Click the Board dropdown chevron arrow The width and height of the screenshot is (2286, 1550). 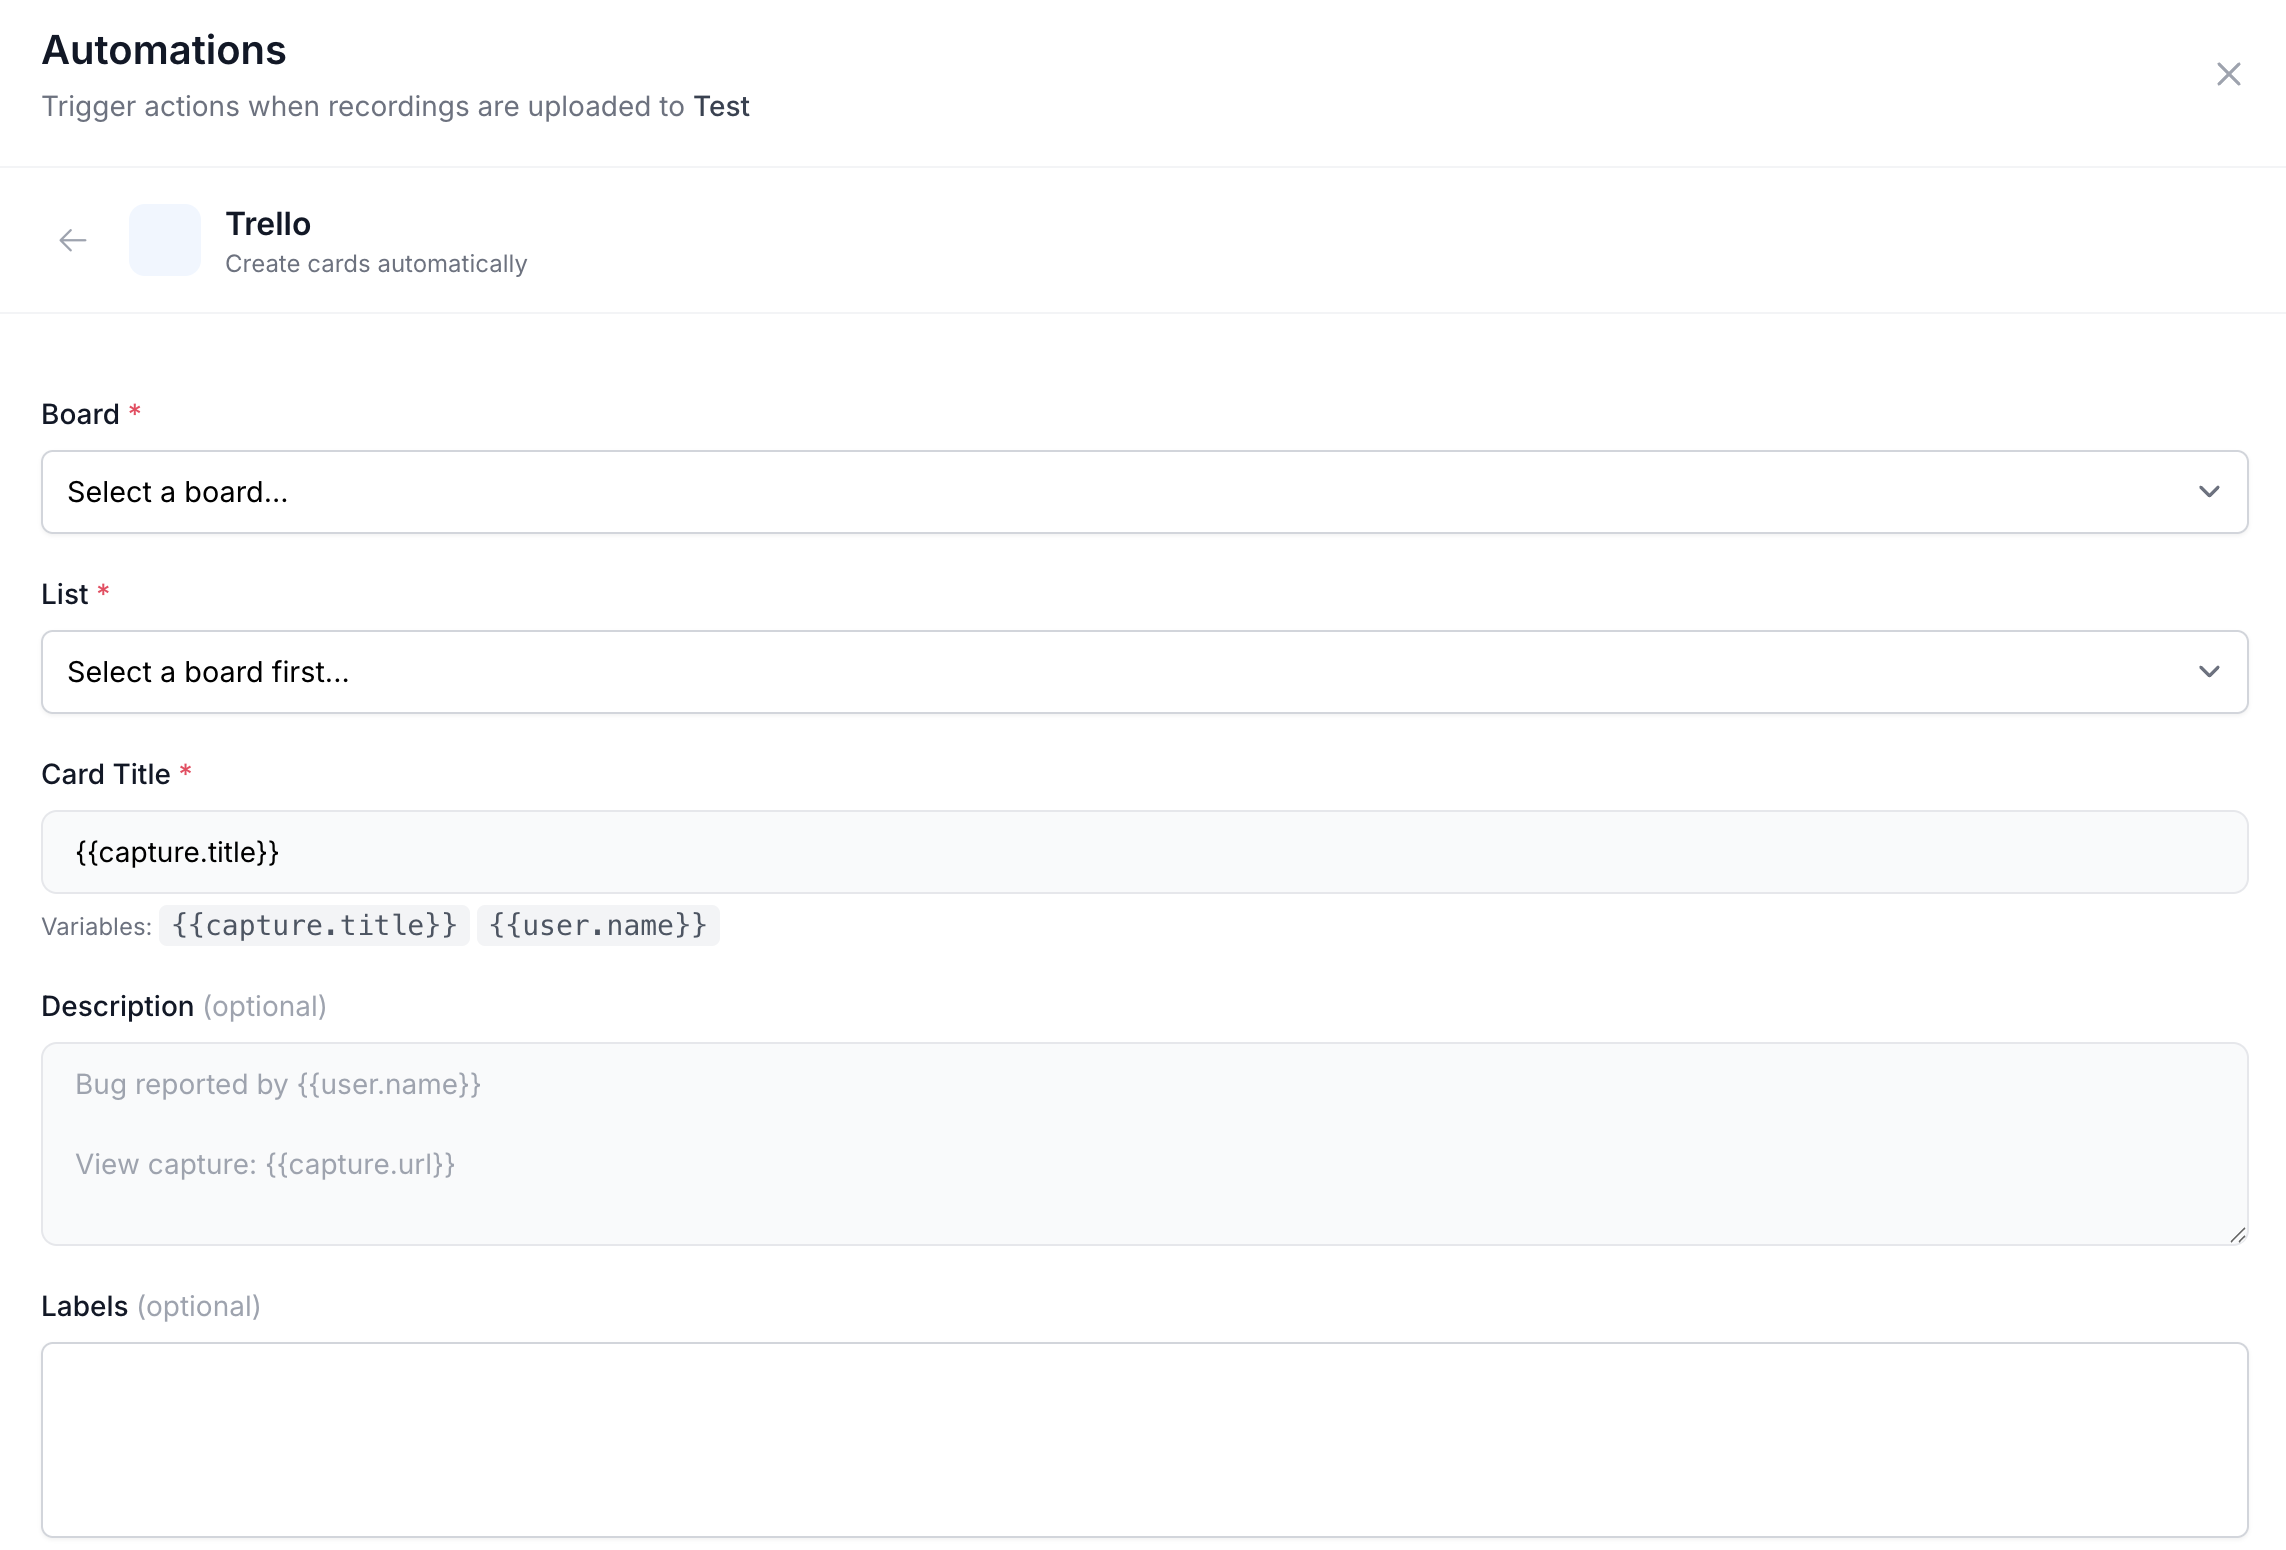[x=2209, y=492]
